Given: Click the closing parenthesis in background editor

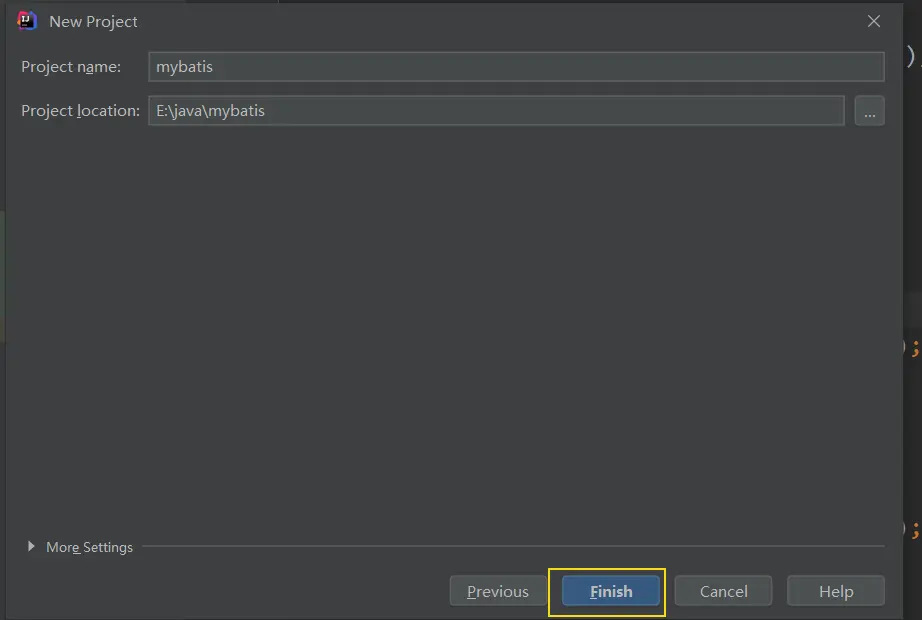Looking at the screenshot, I should coord(911,56).
